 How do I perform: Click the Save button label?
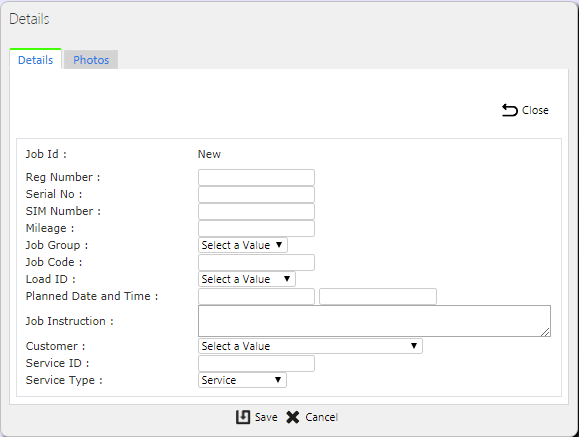(266, 417)
